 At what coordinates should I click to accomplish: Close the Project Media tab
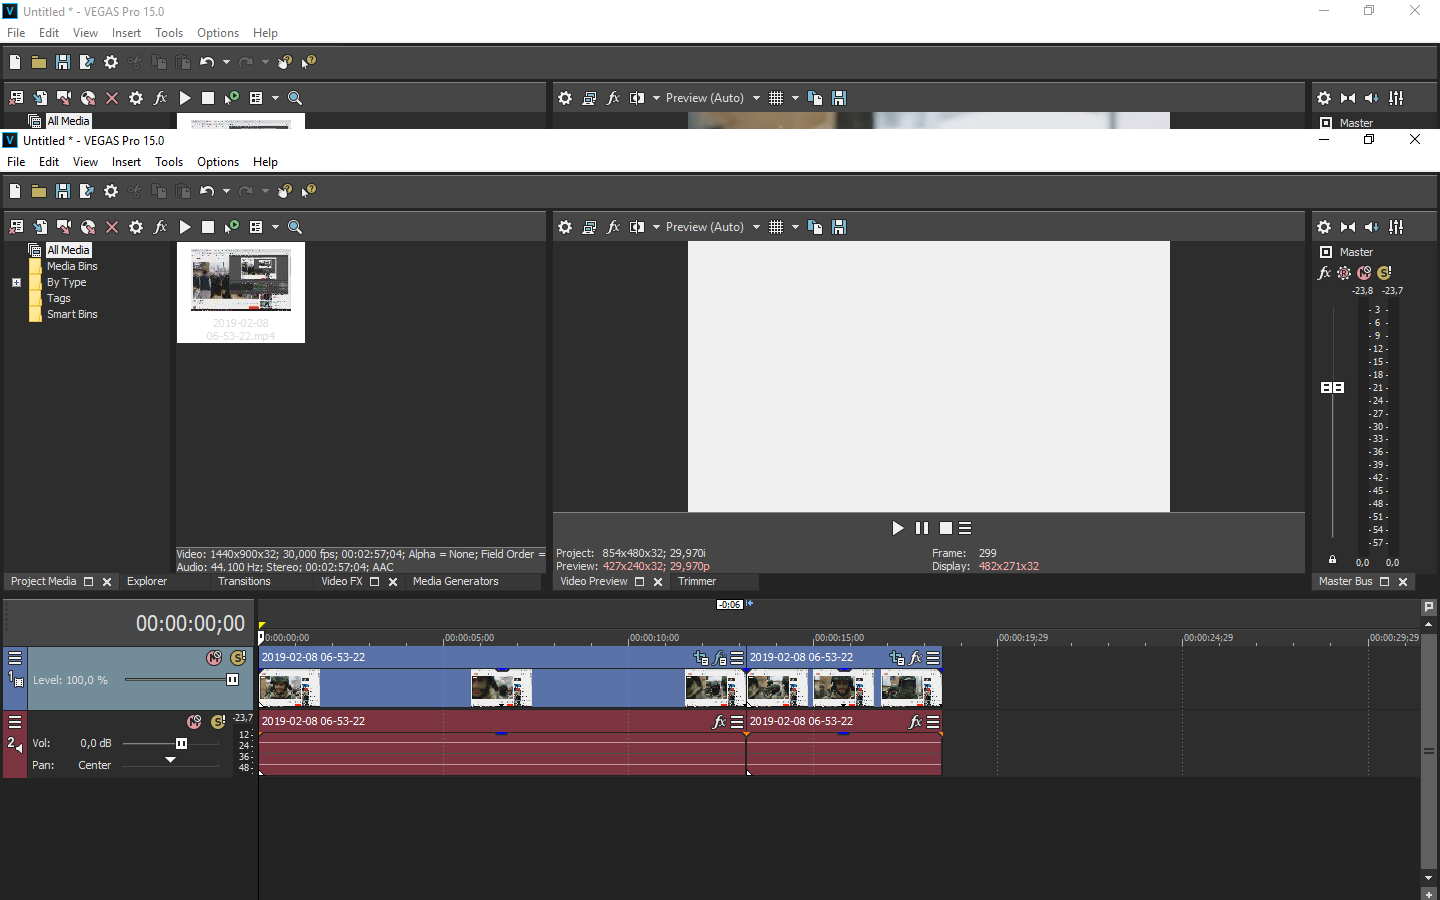coord(107,582)
